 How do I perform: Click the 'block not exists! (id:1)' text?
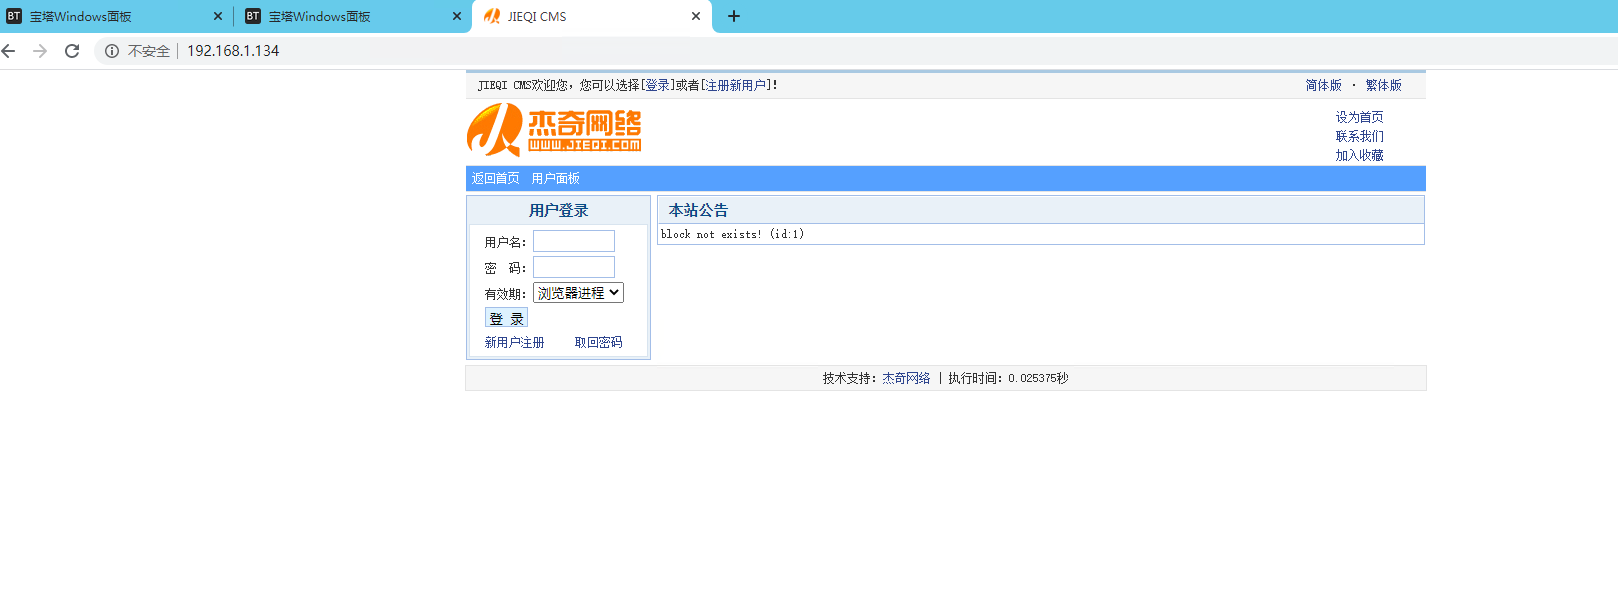click(x=732, y=234)
